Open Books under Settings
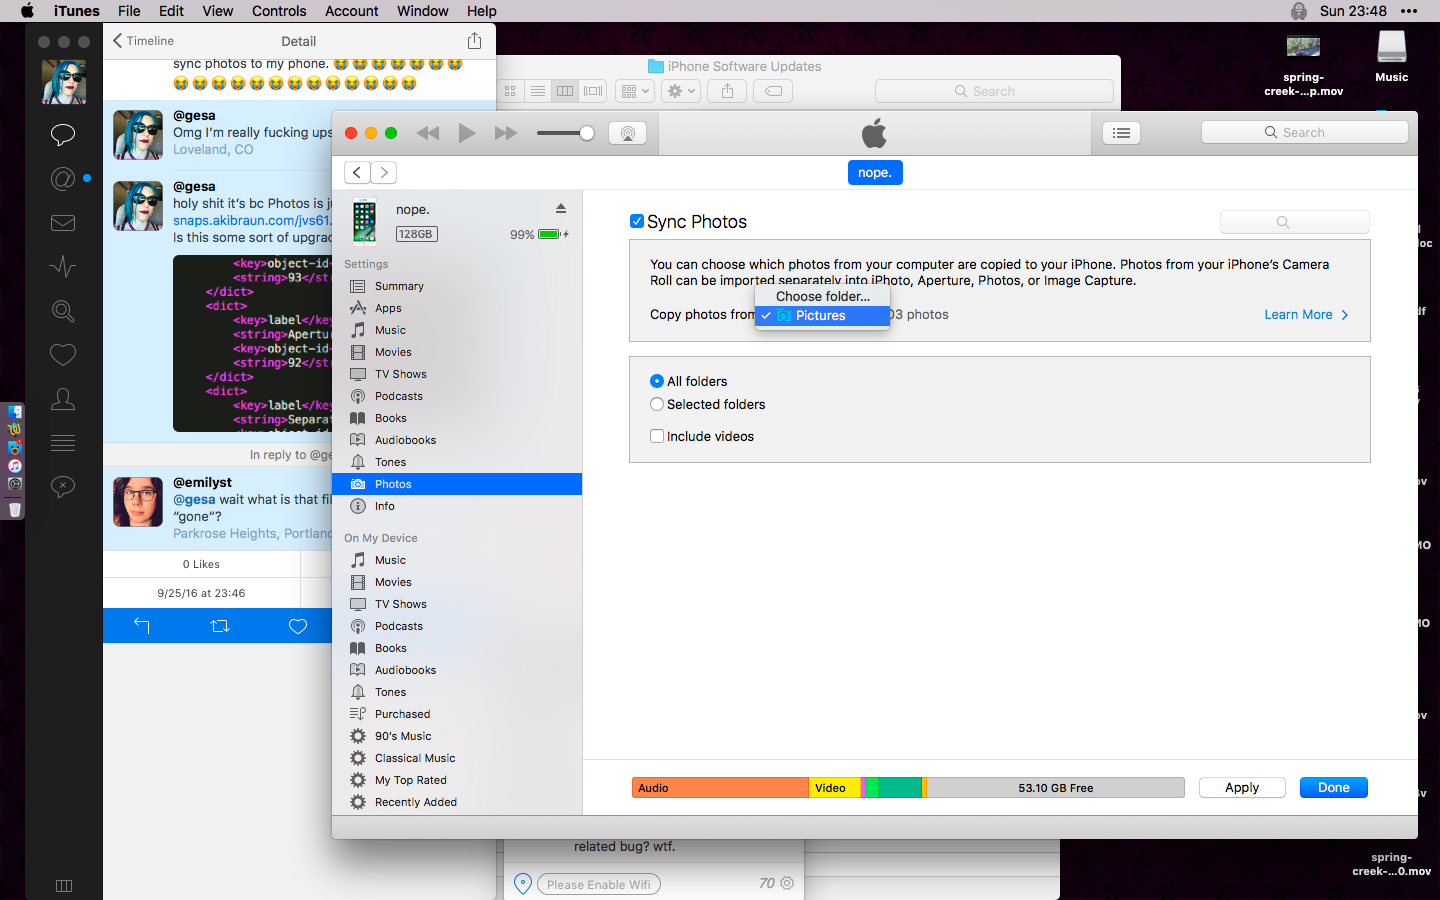This screenshot has height=900, width=1440. click(390, 418)
